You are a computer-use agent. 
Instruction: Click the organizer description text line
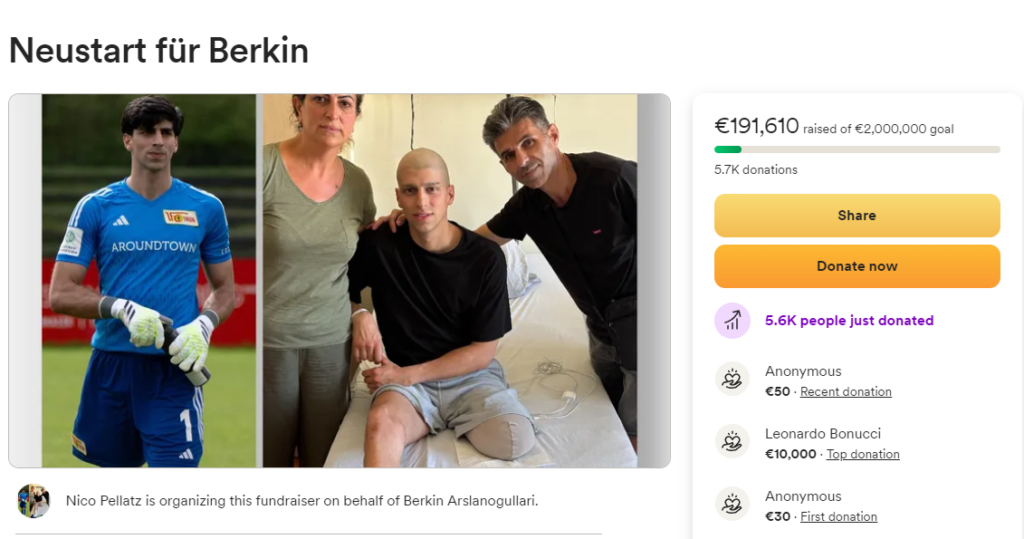point(302,501)
